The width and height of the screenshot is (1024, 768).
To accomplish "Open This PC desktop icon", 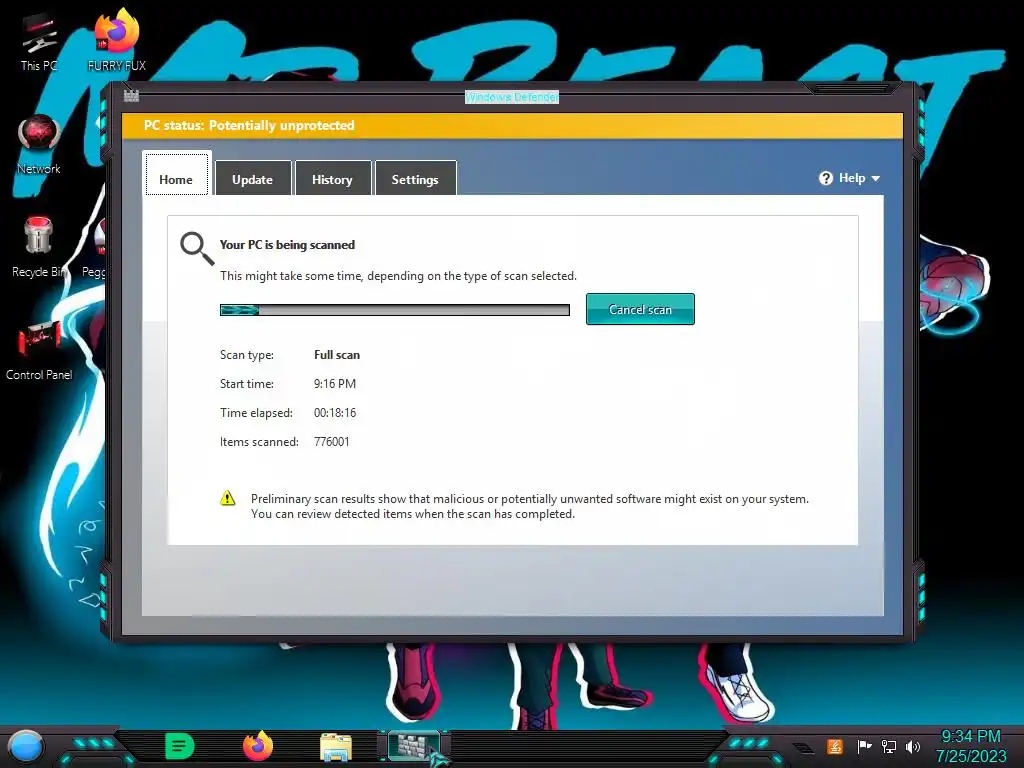I will point(39,42).
